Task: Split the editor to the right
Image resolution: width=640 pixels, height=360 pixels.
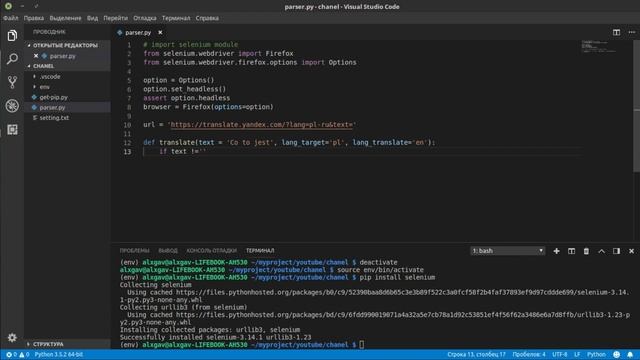Action: (616, 32)
